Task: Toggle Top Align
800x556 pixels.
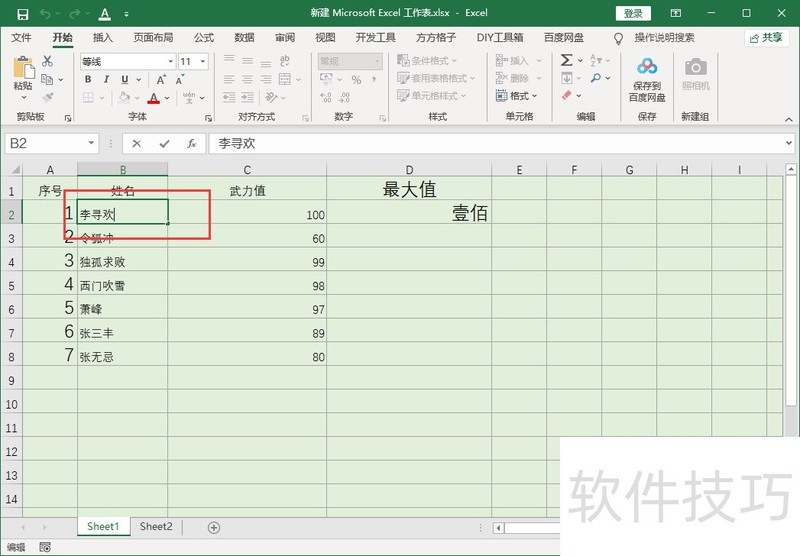Action: click(x=230, y=61)
